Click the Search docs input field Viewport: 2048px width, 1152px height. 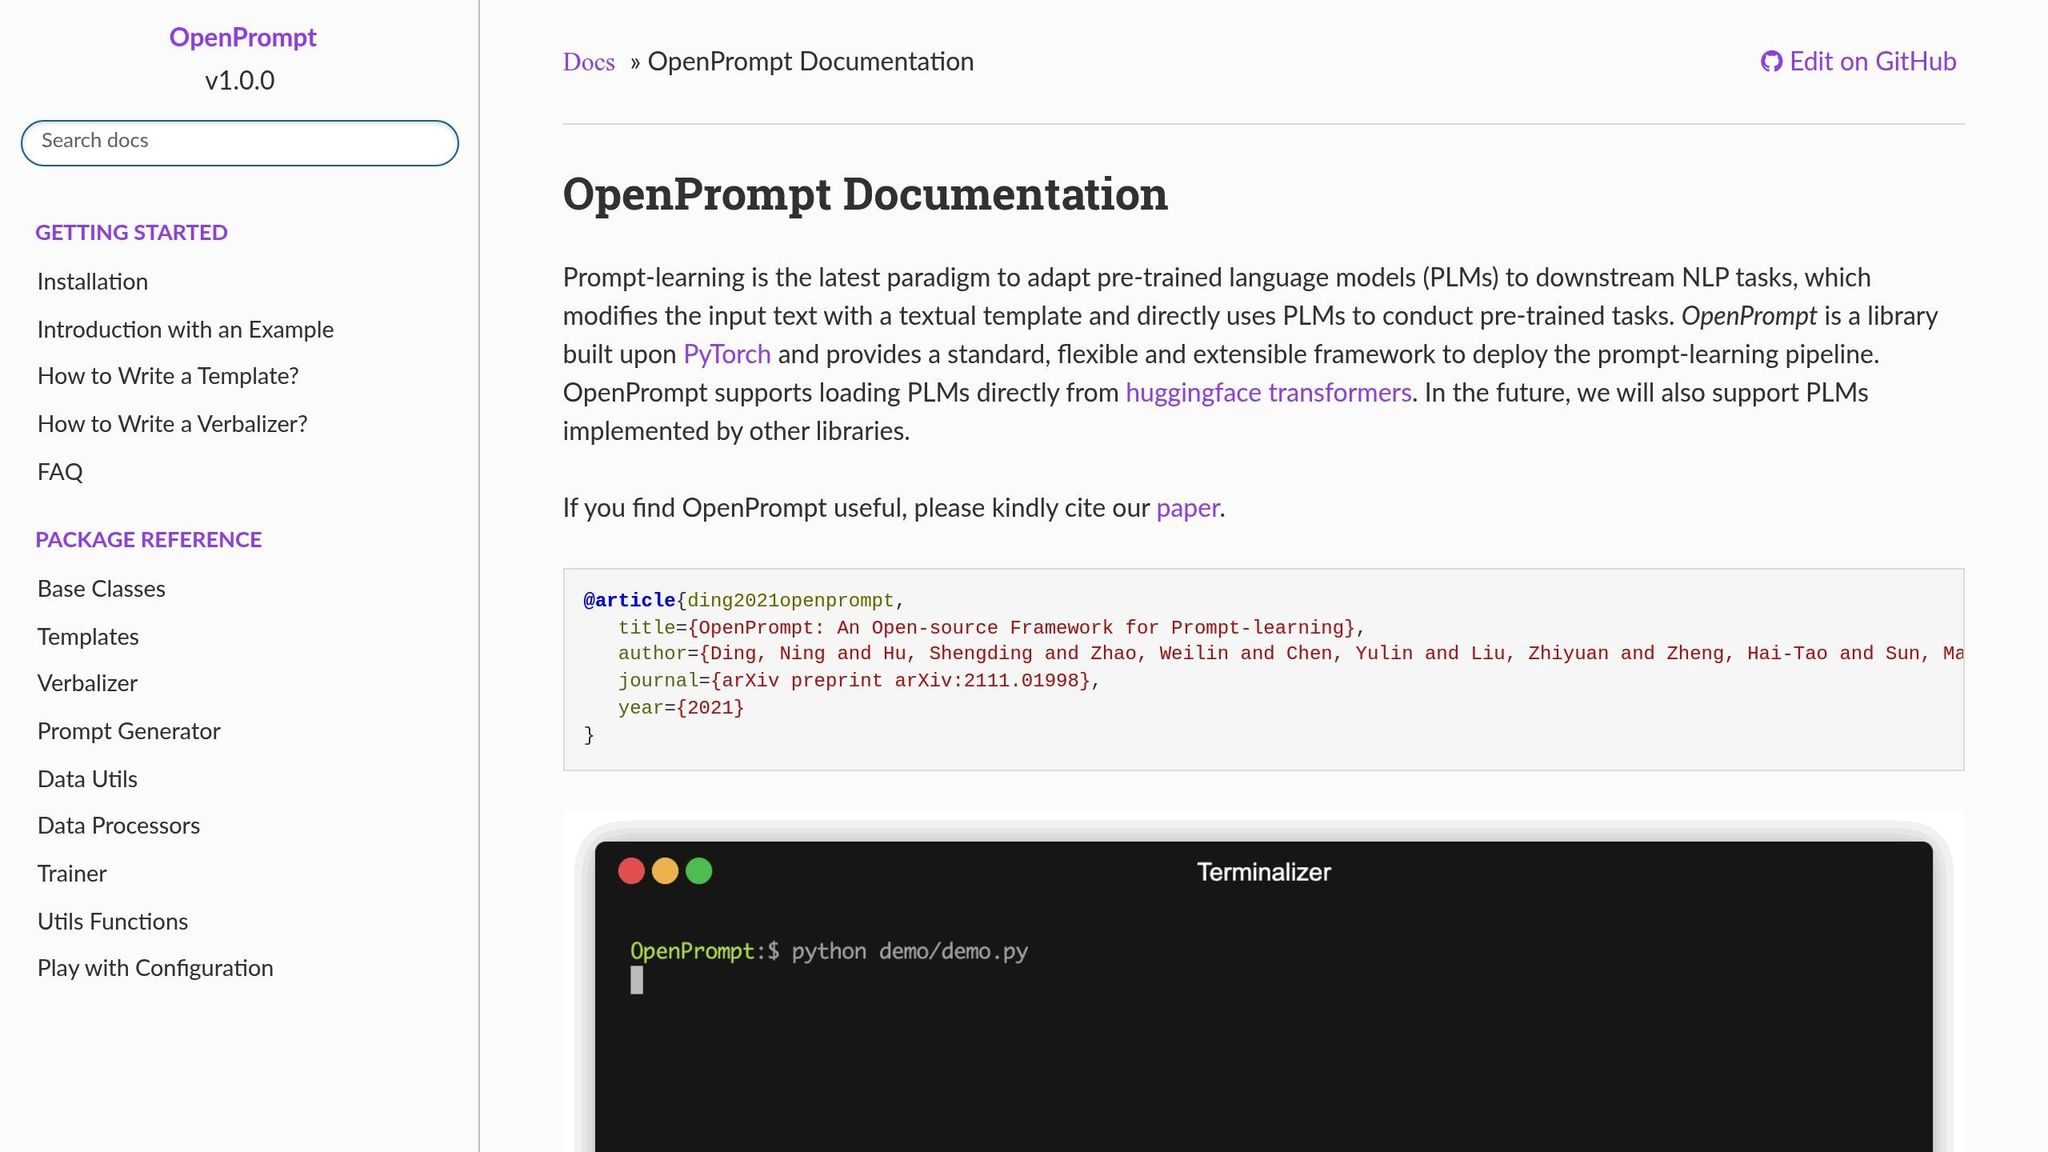[x=239, y=142]
